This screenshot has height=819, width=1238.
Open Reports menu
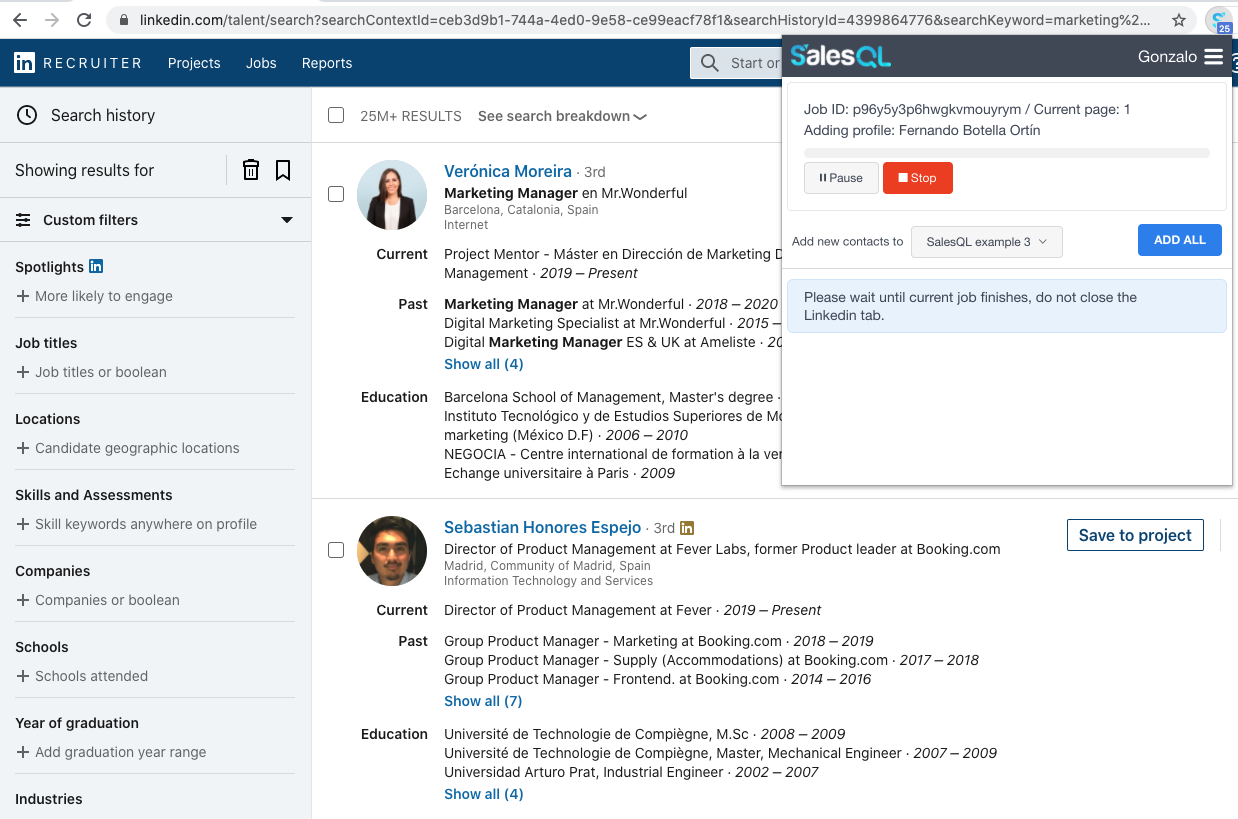click(x=327, y=63)
